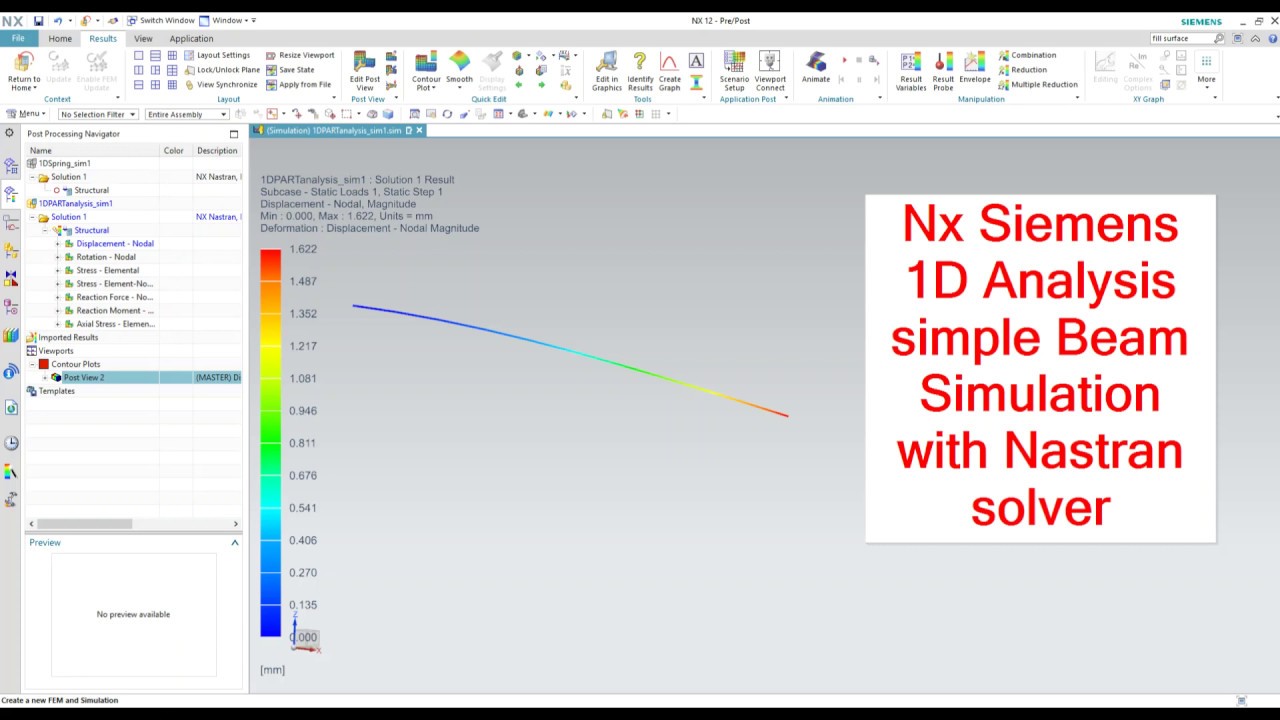
Task: Click the Roles sidebar icon with colored books
Action: 11,336
